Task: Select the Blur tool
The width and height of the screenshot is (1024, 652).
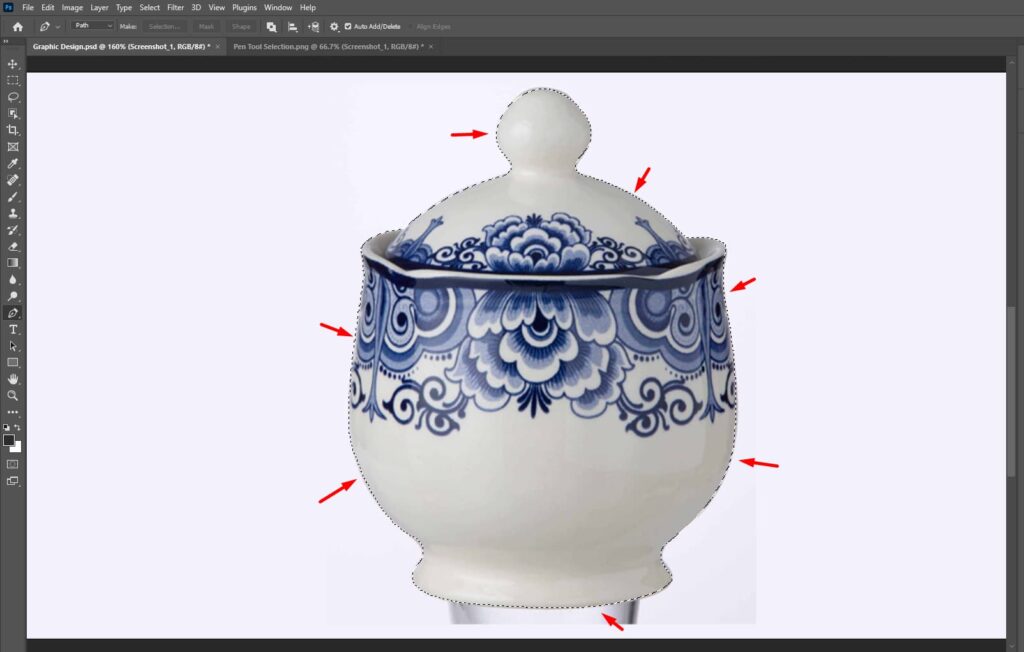Action: pos(12,280)
